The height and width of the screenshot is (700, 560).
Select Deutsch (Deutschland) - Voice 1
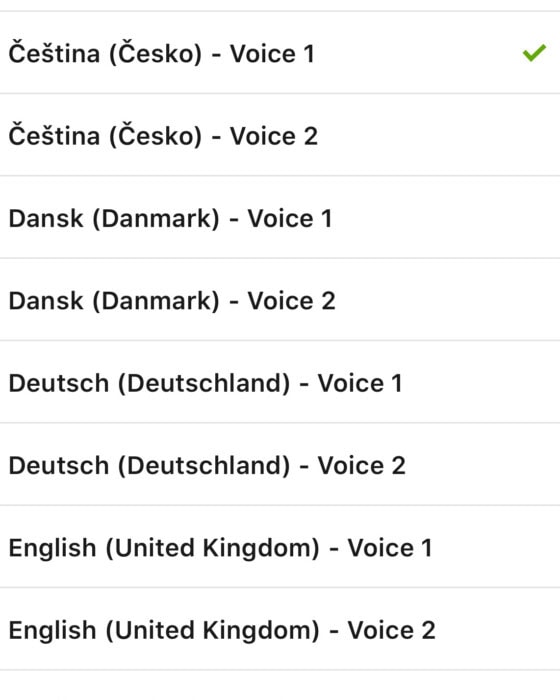pyautogui.click(x=280, y=382)
